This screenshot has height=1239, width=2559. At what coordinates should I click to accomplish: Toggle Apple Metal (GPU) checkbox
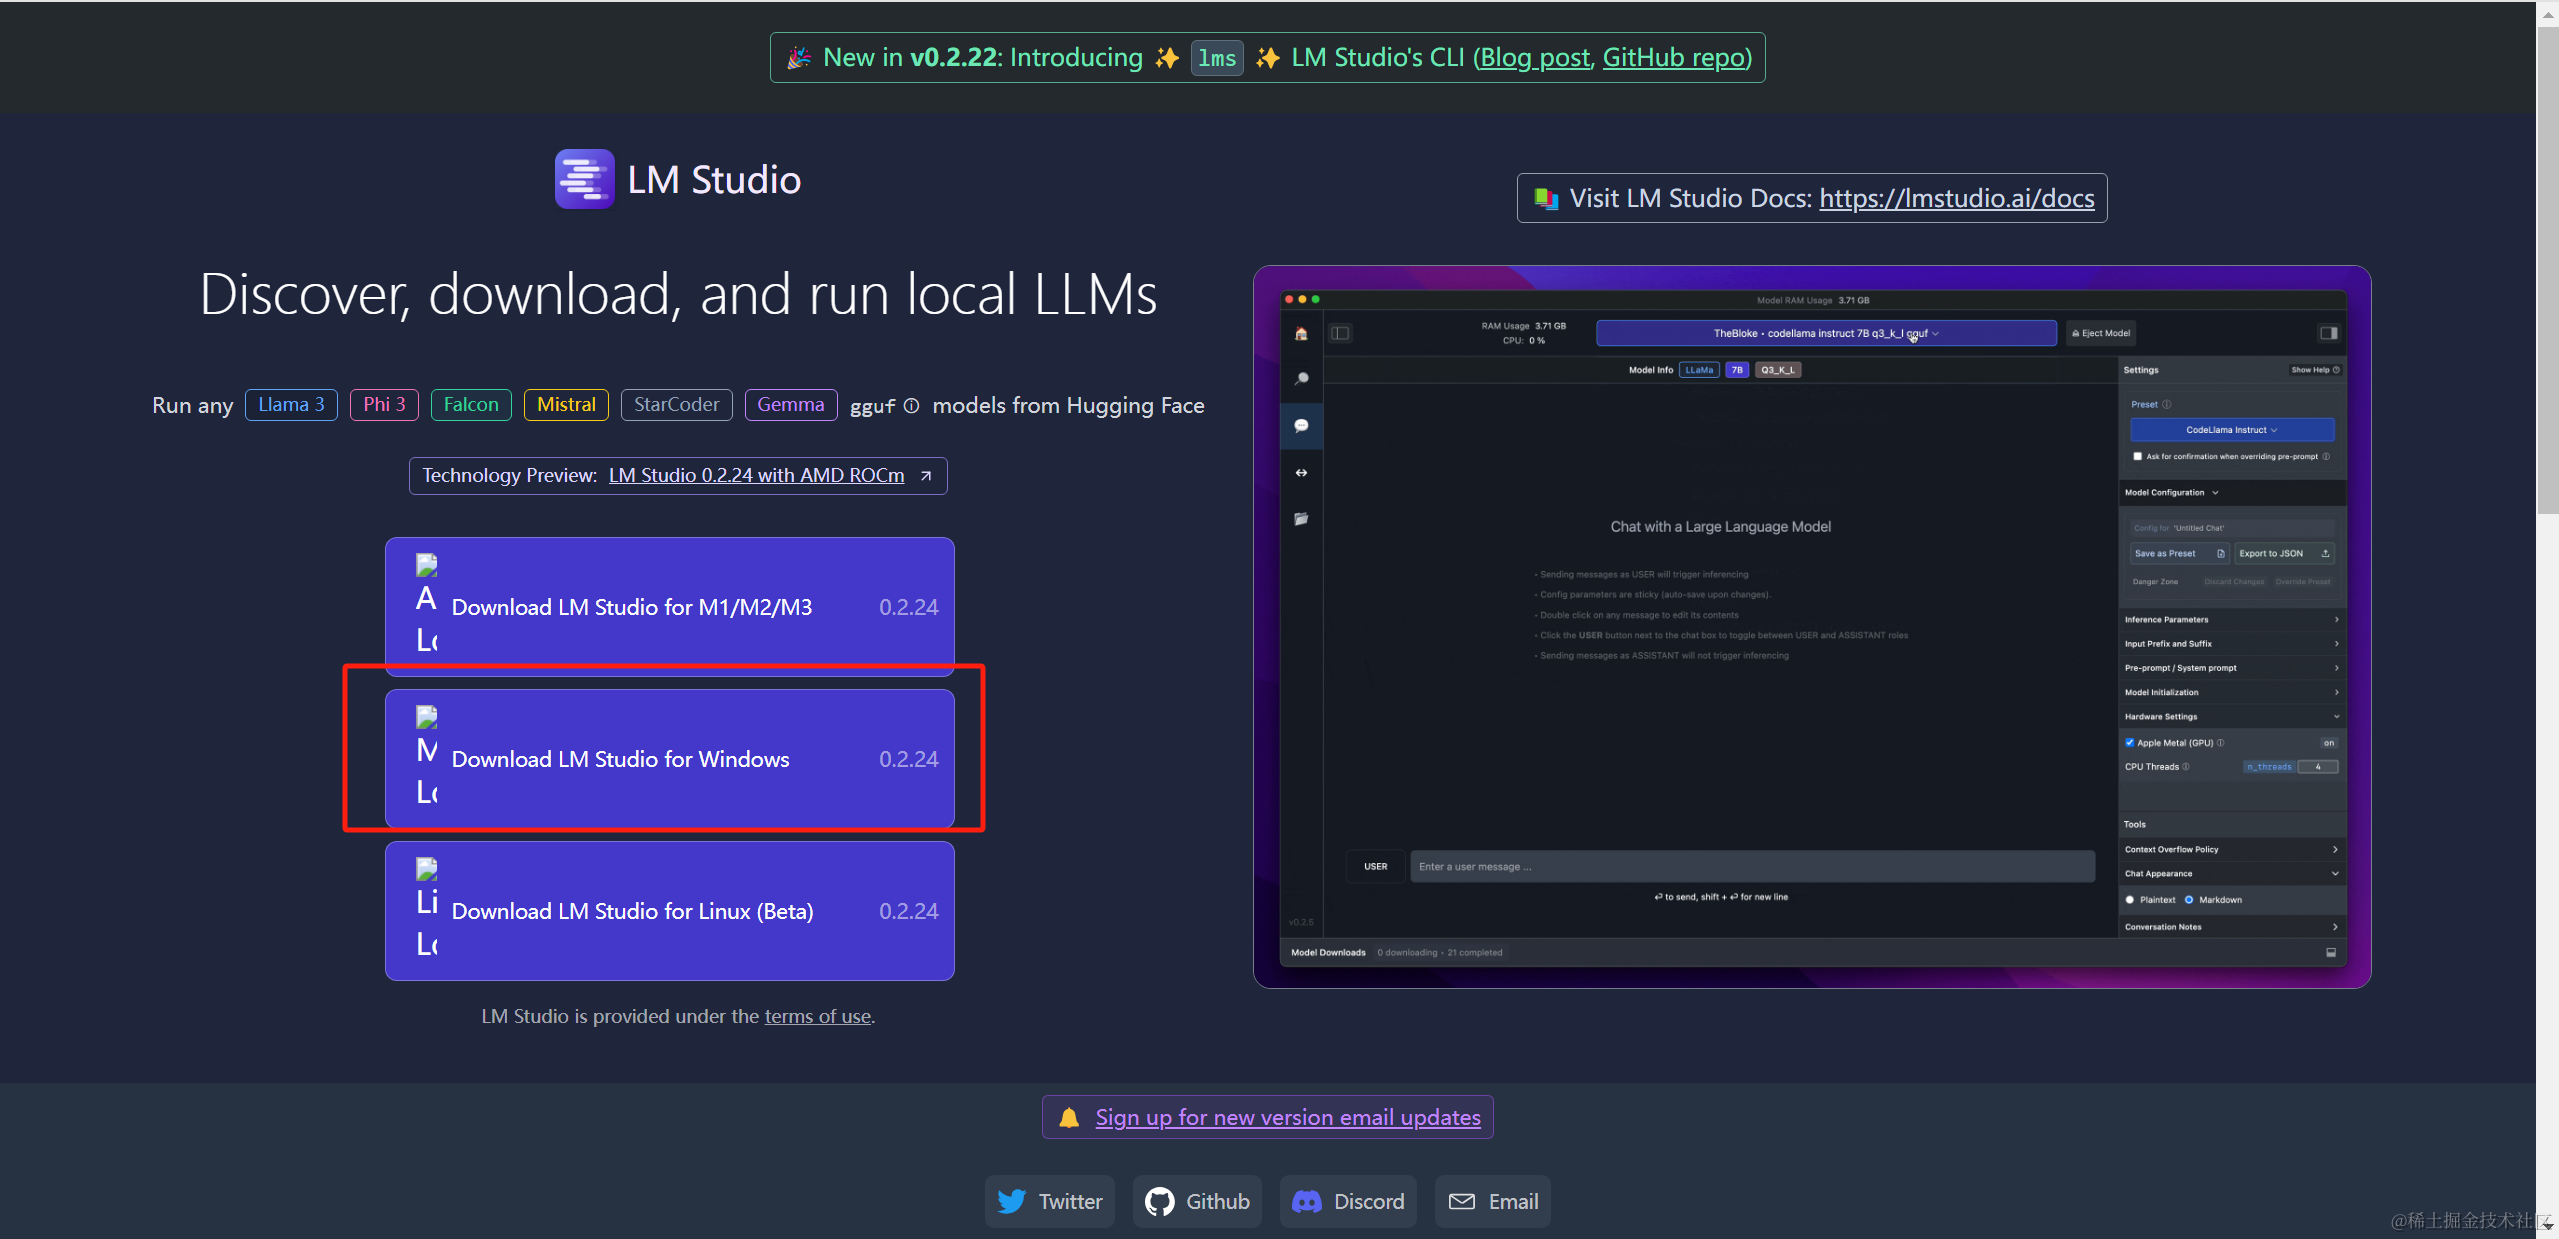[2129, 742]
